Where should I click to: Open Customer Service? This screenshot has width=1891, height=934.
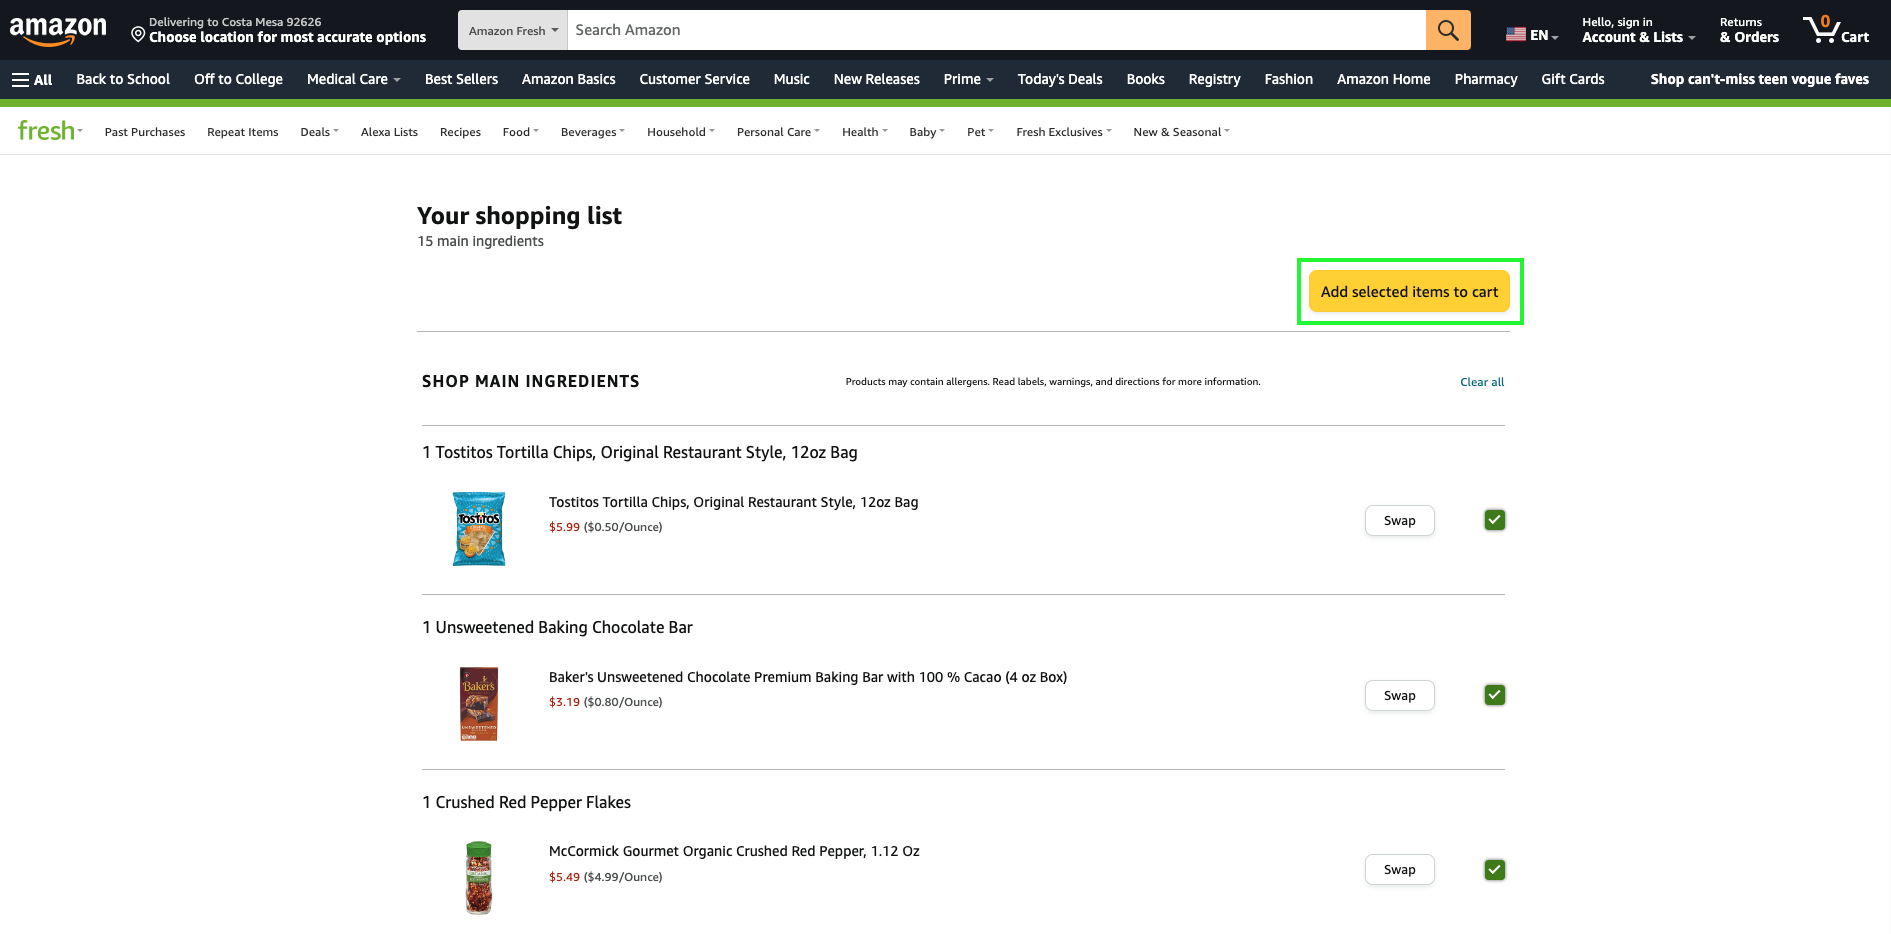pyautogui.click(x=694, y=80)
